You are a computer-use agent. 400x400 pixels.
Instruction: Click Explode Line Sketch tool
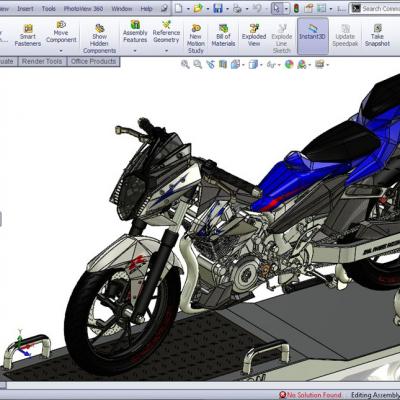click(x=282, y=39)
